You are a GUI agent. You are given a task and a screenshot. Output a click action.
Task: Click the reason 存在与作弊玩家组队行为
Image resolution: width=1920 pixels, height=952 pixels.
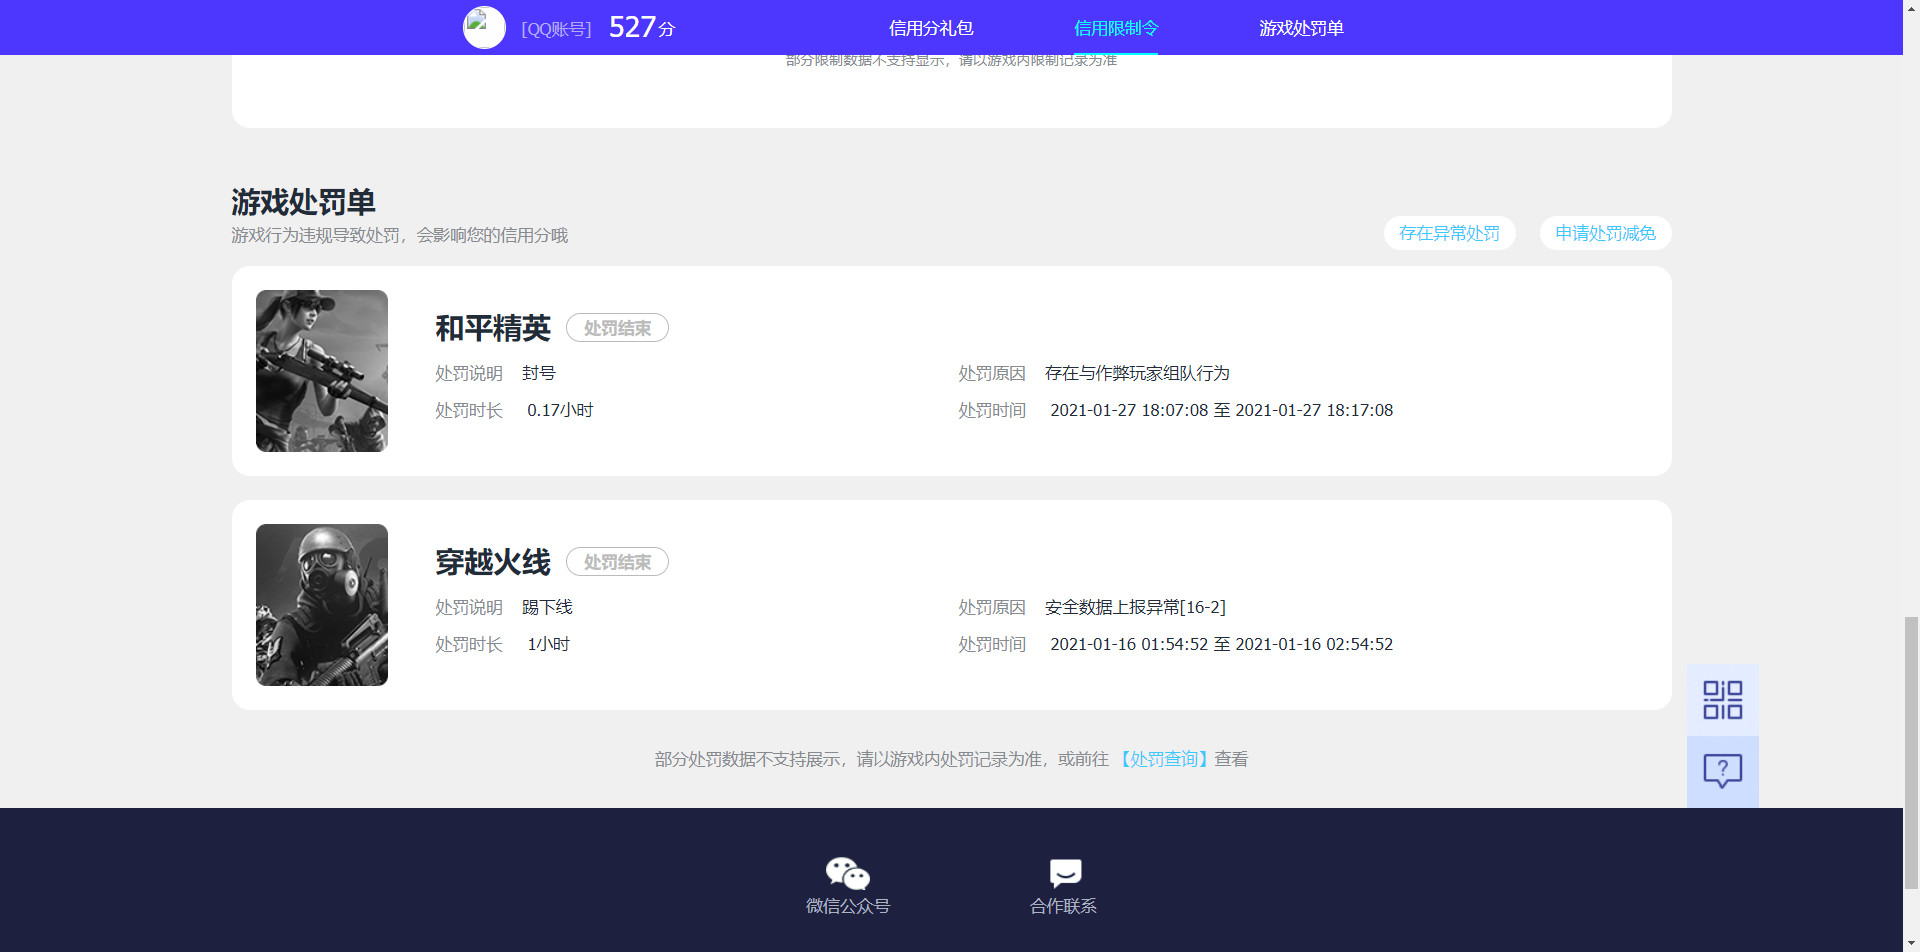pyautogui.click(x=1137, y=373)
